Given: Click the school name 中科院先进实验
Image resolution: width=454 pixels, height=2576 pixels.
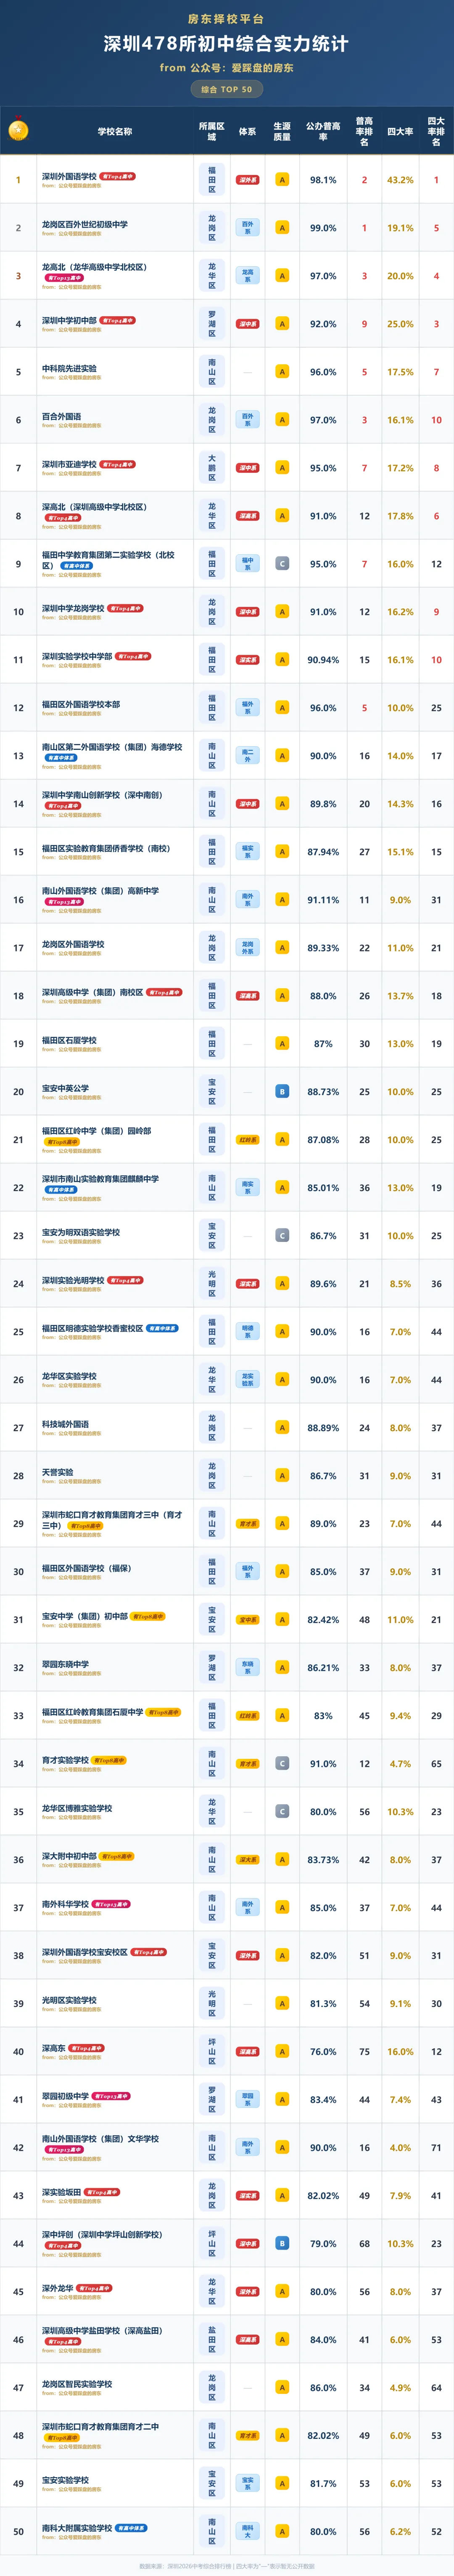Looking at the screenshot, I should 69,368.
